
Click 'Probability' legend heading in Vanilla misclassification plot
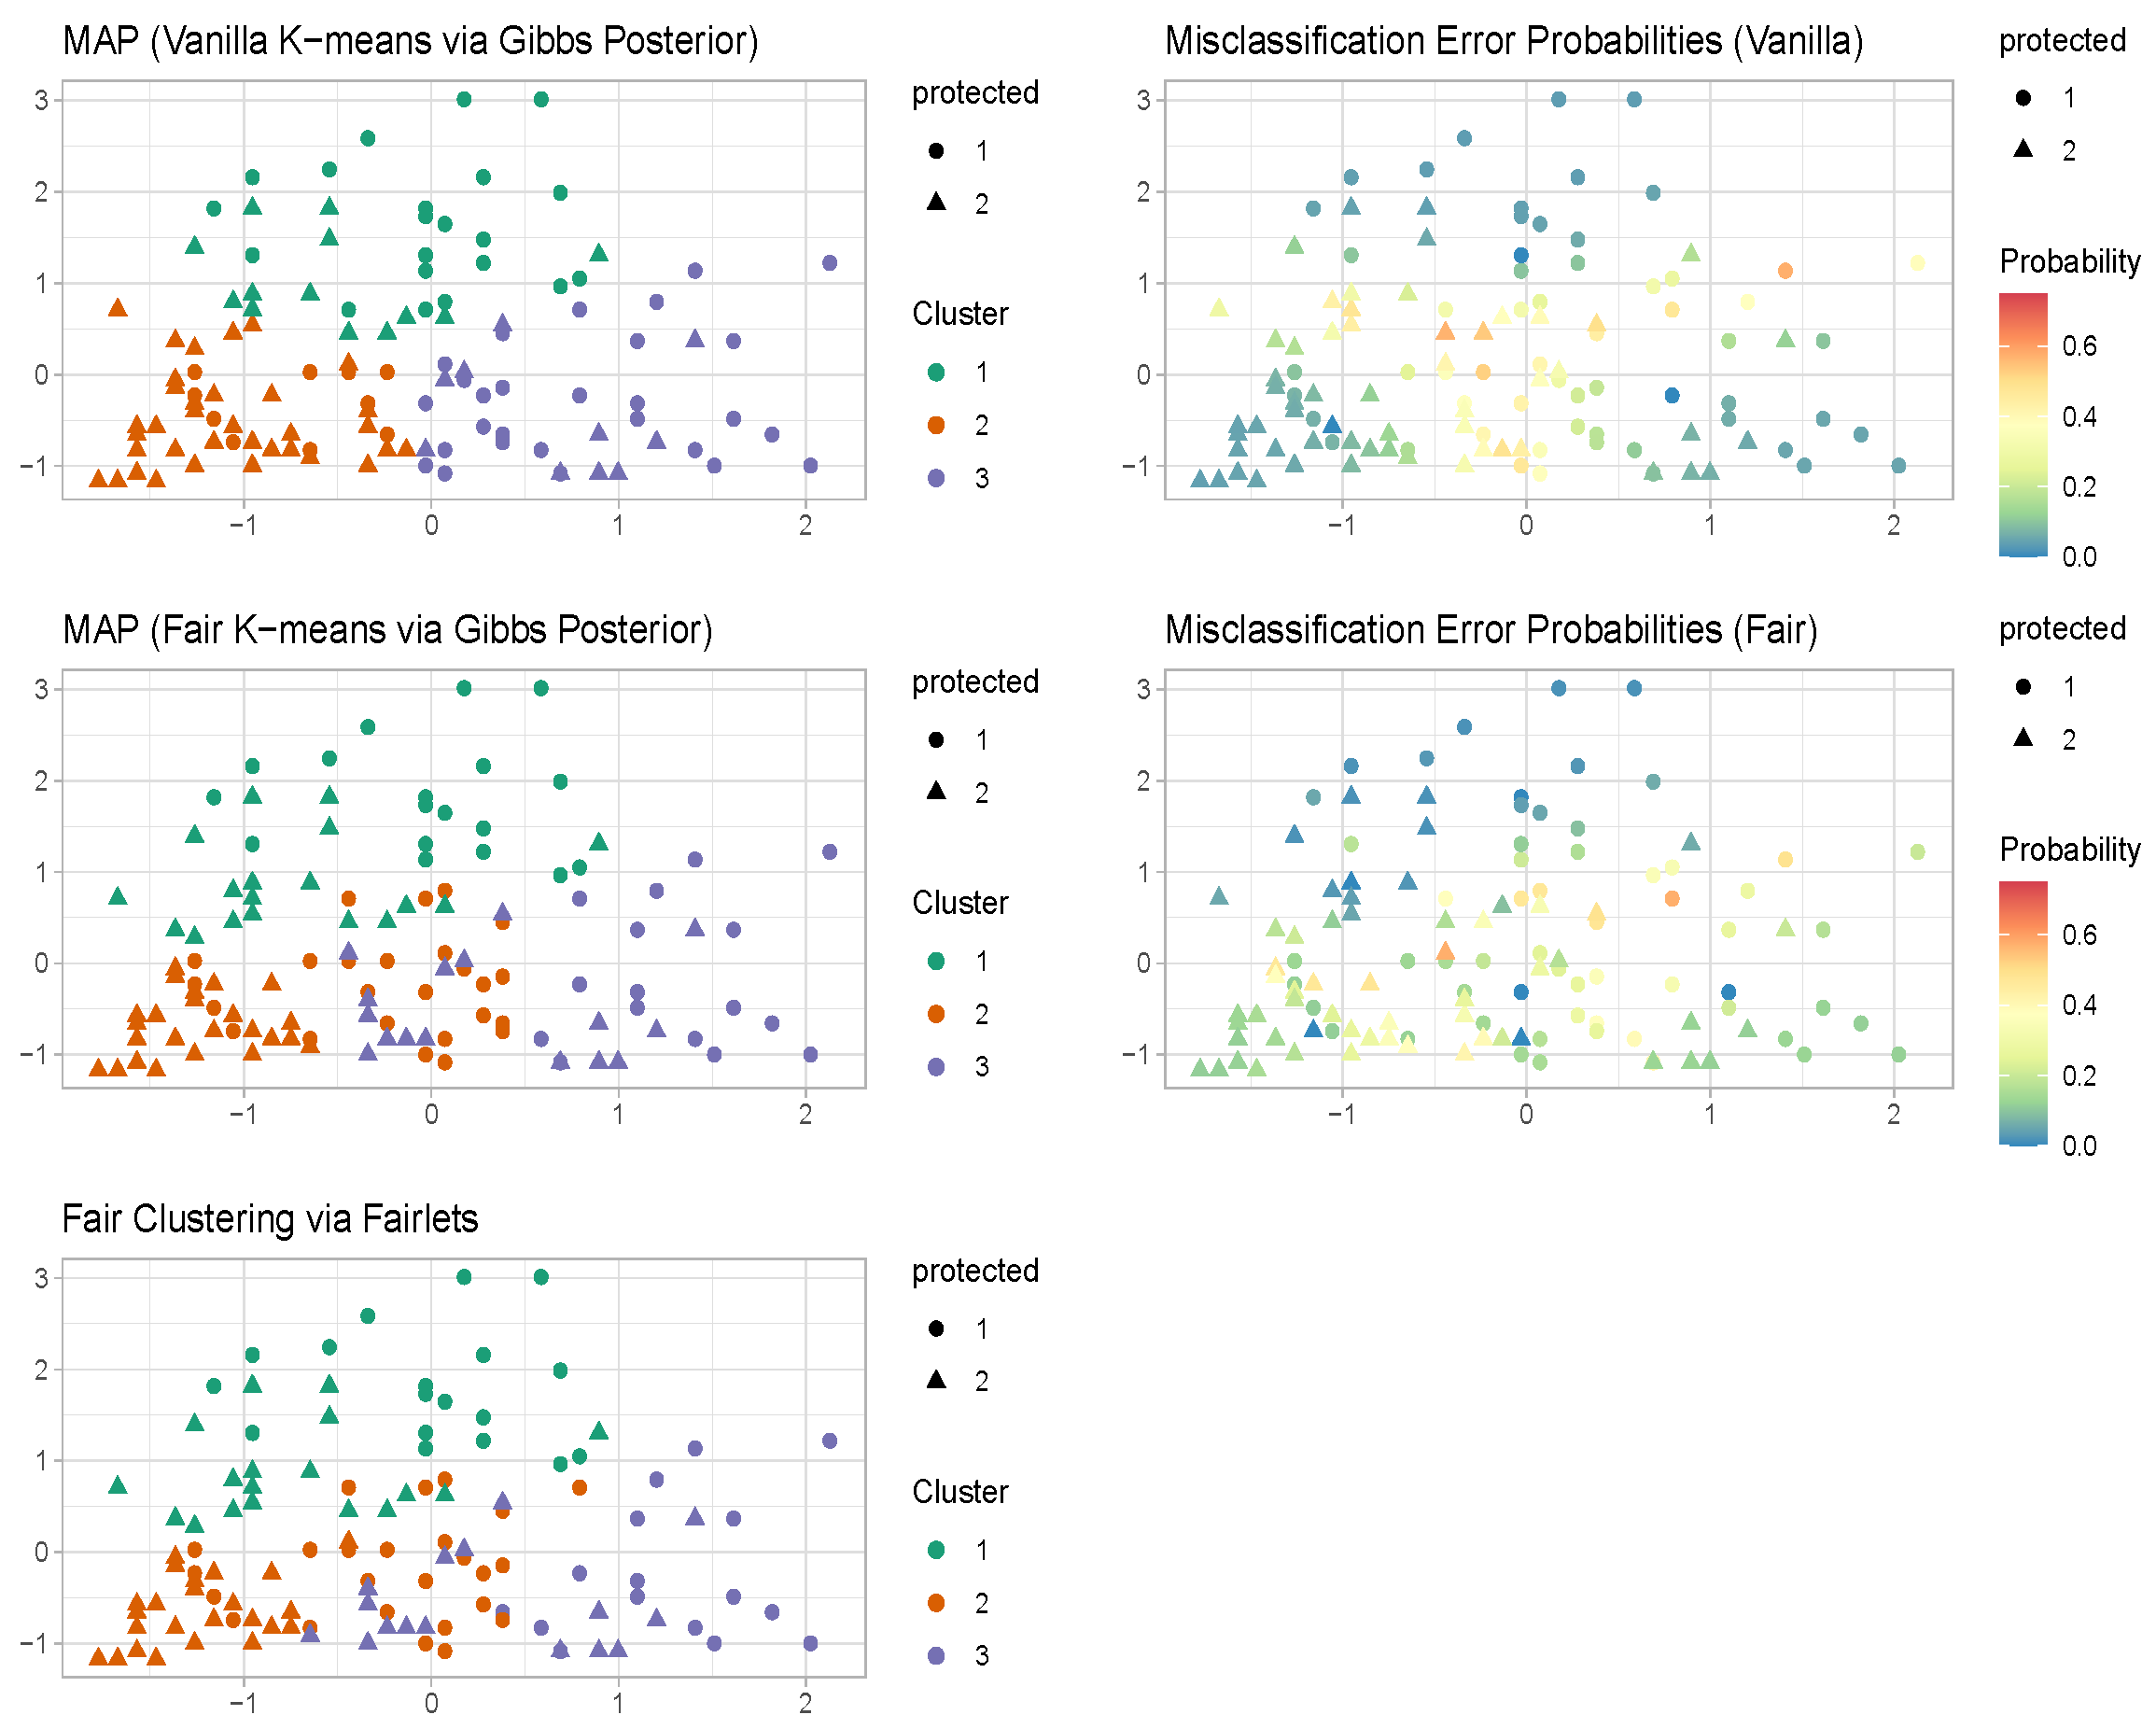(2069, 261)
